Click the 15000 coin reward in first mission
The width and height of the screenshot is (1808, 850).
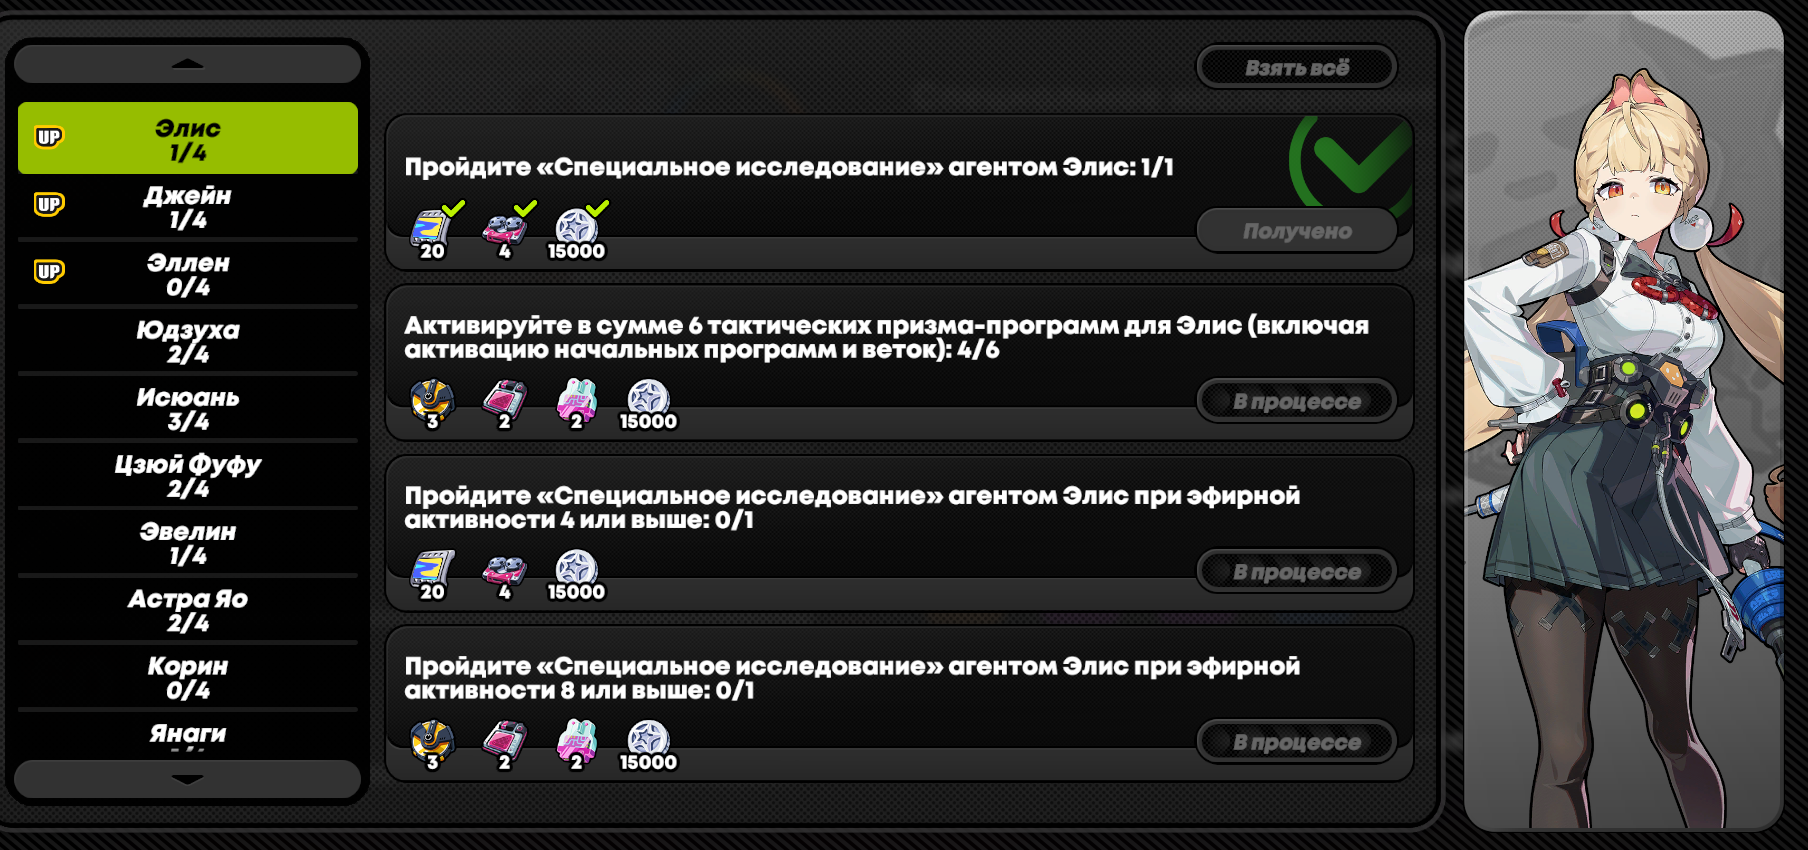[576, 230]
